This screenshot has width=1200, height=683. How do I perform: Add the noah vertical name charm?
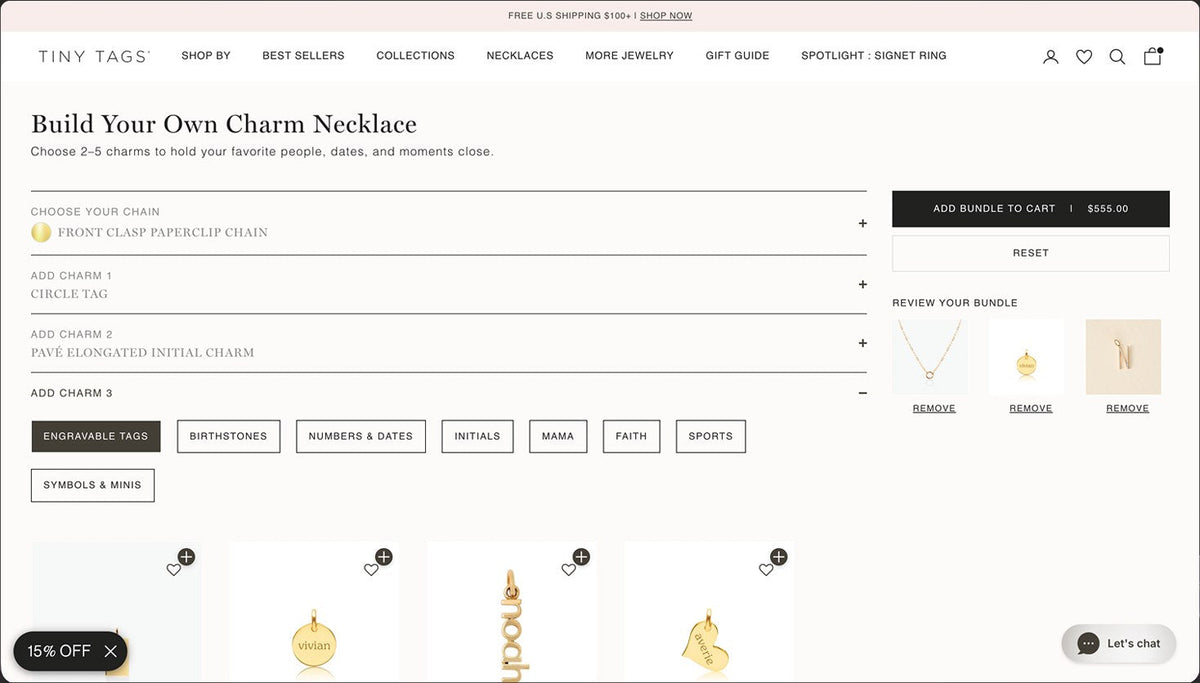581,557
